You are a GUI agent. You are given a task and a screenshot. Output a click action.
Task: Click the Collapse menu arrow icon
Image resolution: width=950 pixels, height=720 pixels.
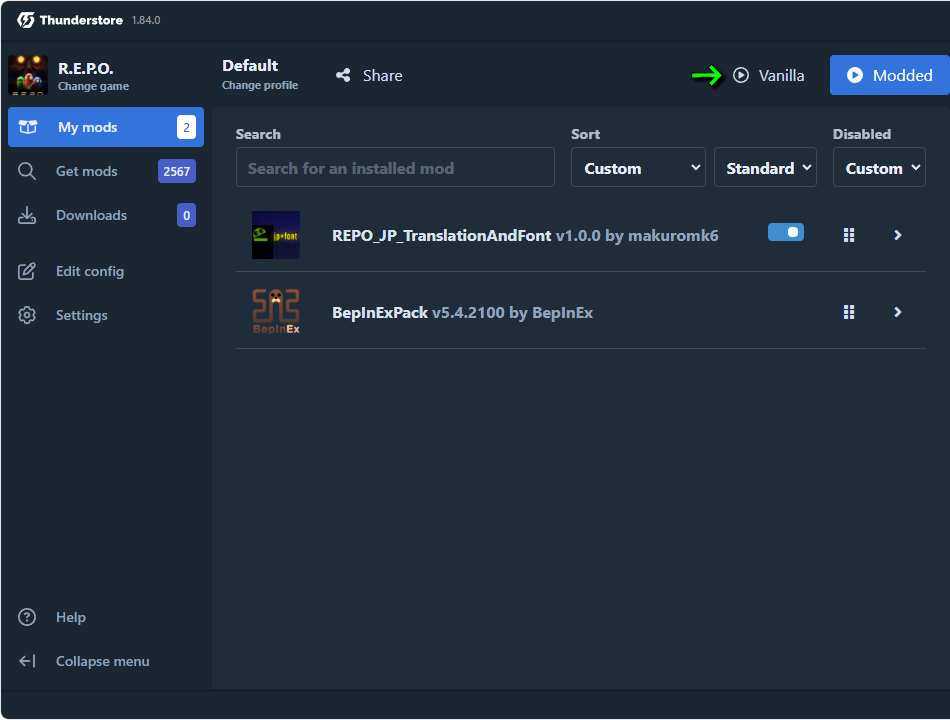point(27,661)
